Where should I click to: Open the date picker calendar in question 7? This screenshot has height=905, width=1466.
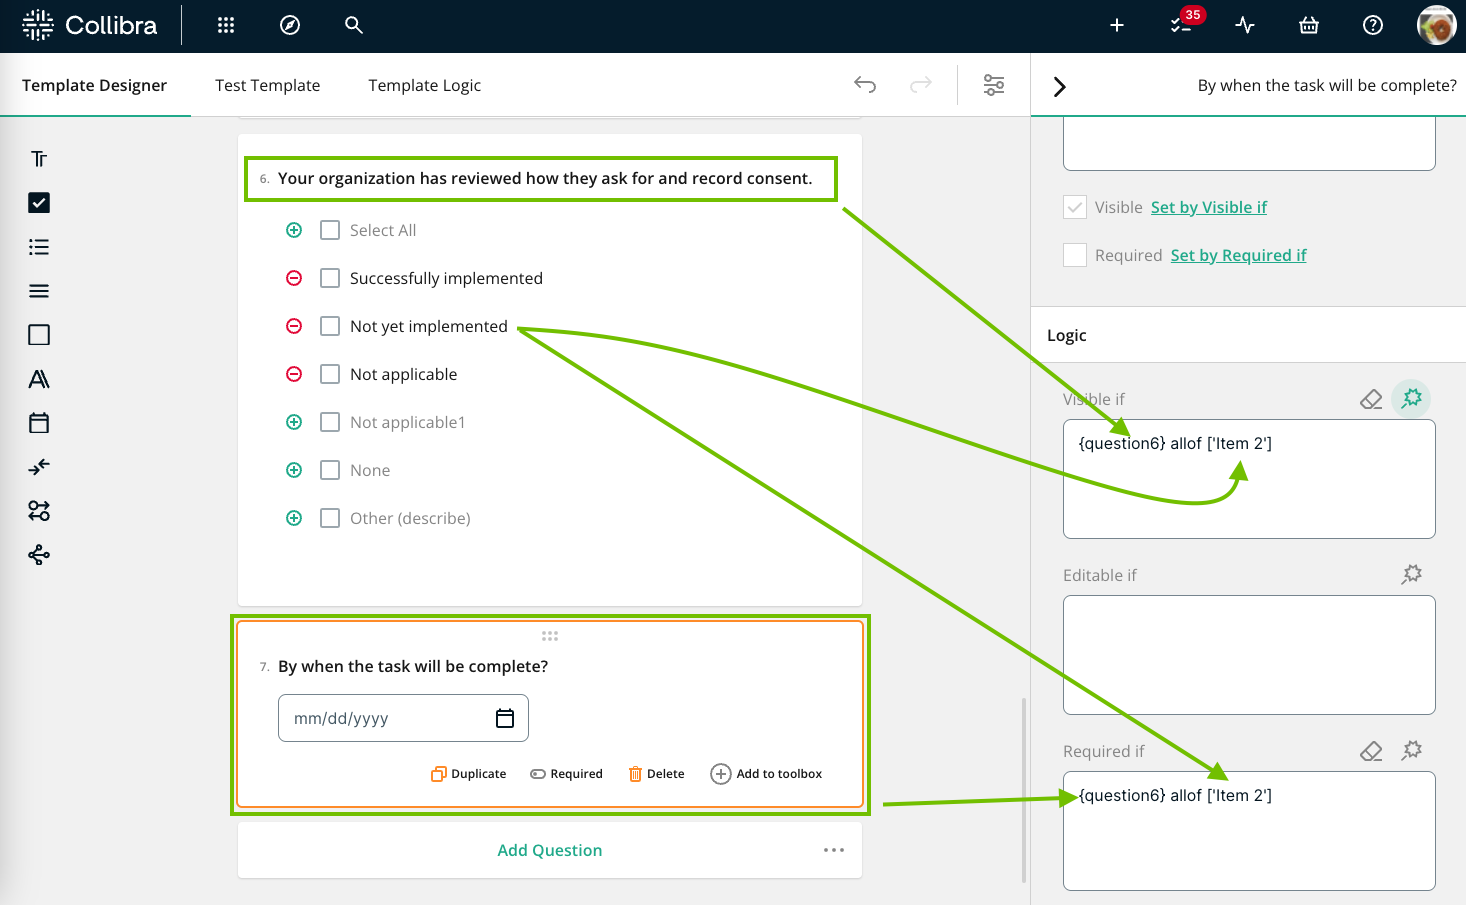point(505,718)
